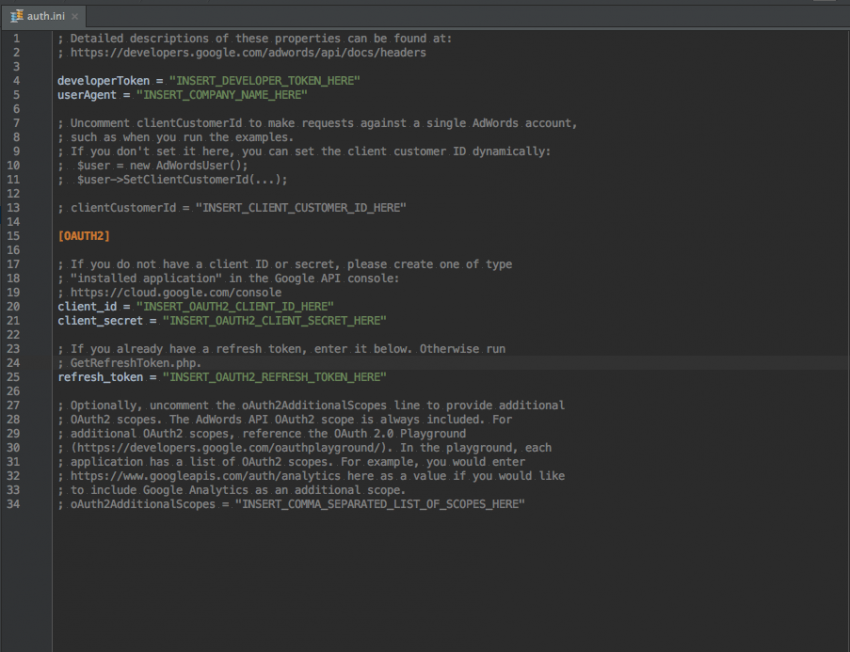The height and width of the screenshot is (652, 850).
Task: Click inside the INSERT_DEVELOPER_TOKEN_HERE string
Action: coord(265,80)
